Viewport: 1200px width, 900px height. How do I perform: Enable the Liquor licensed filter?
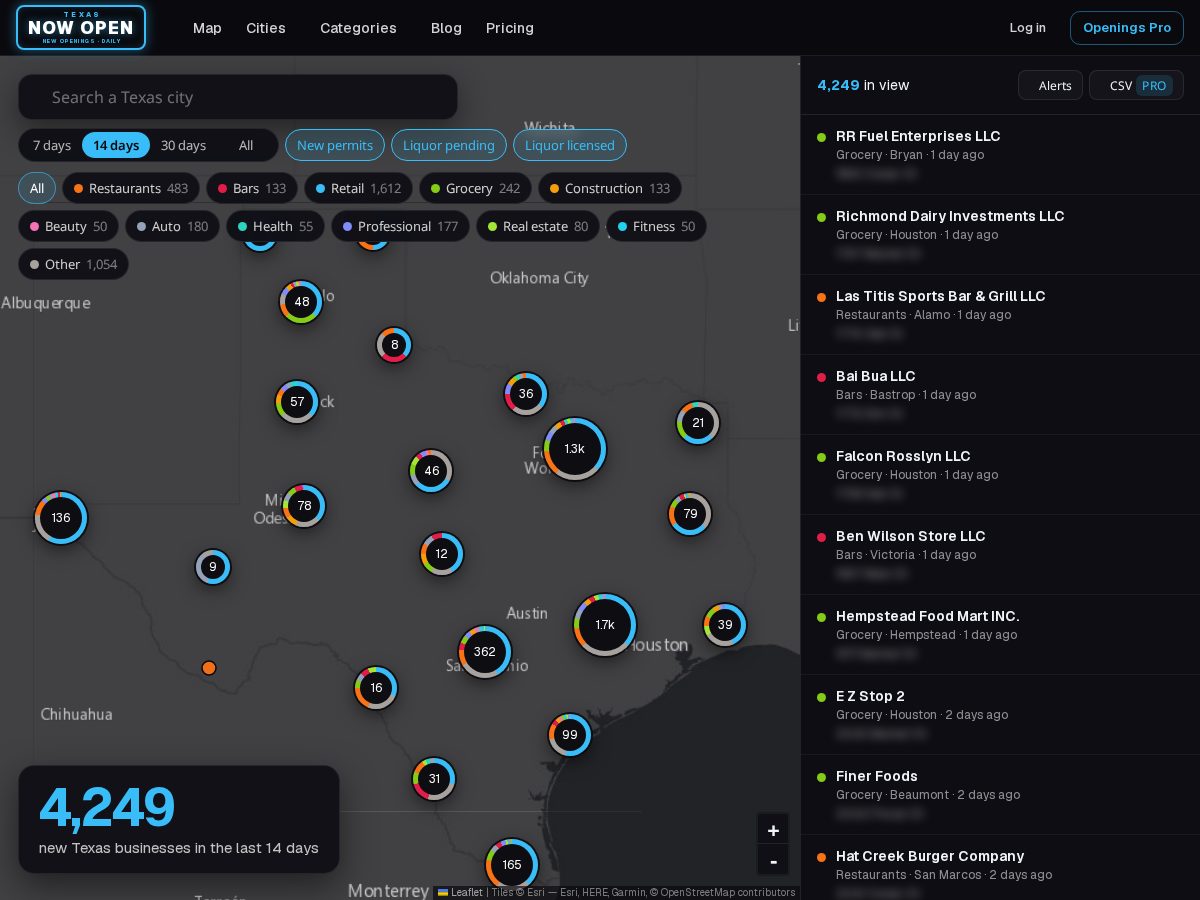point(570,145)
